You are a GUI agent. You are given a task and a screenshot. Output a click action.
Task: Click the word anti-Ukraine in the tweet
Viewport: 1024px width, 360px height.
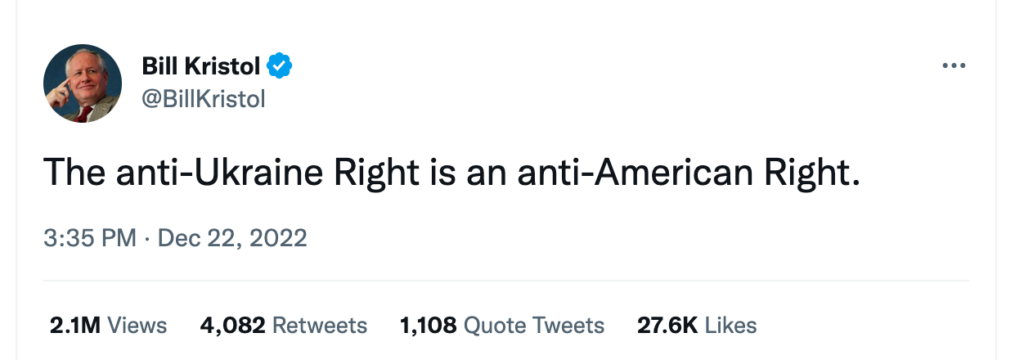pos(219,172)
